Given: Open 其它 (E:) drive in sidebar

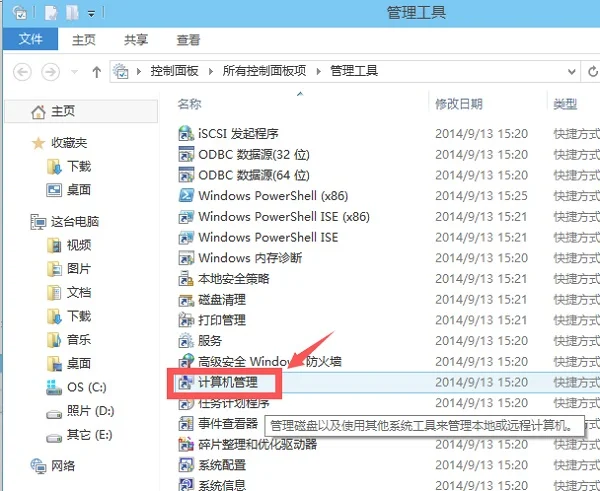Looking at the screenshot, I should point(90,434).
